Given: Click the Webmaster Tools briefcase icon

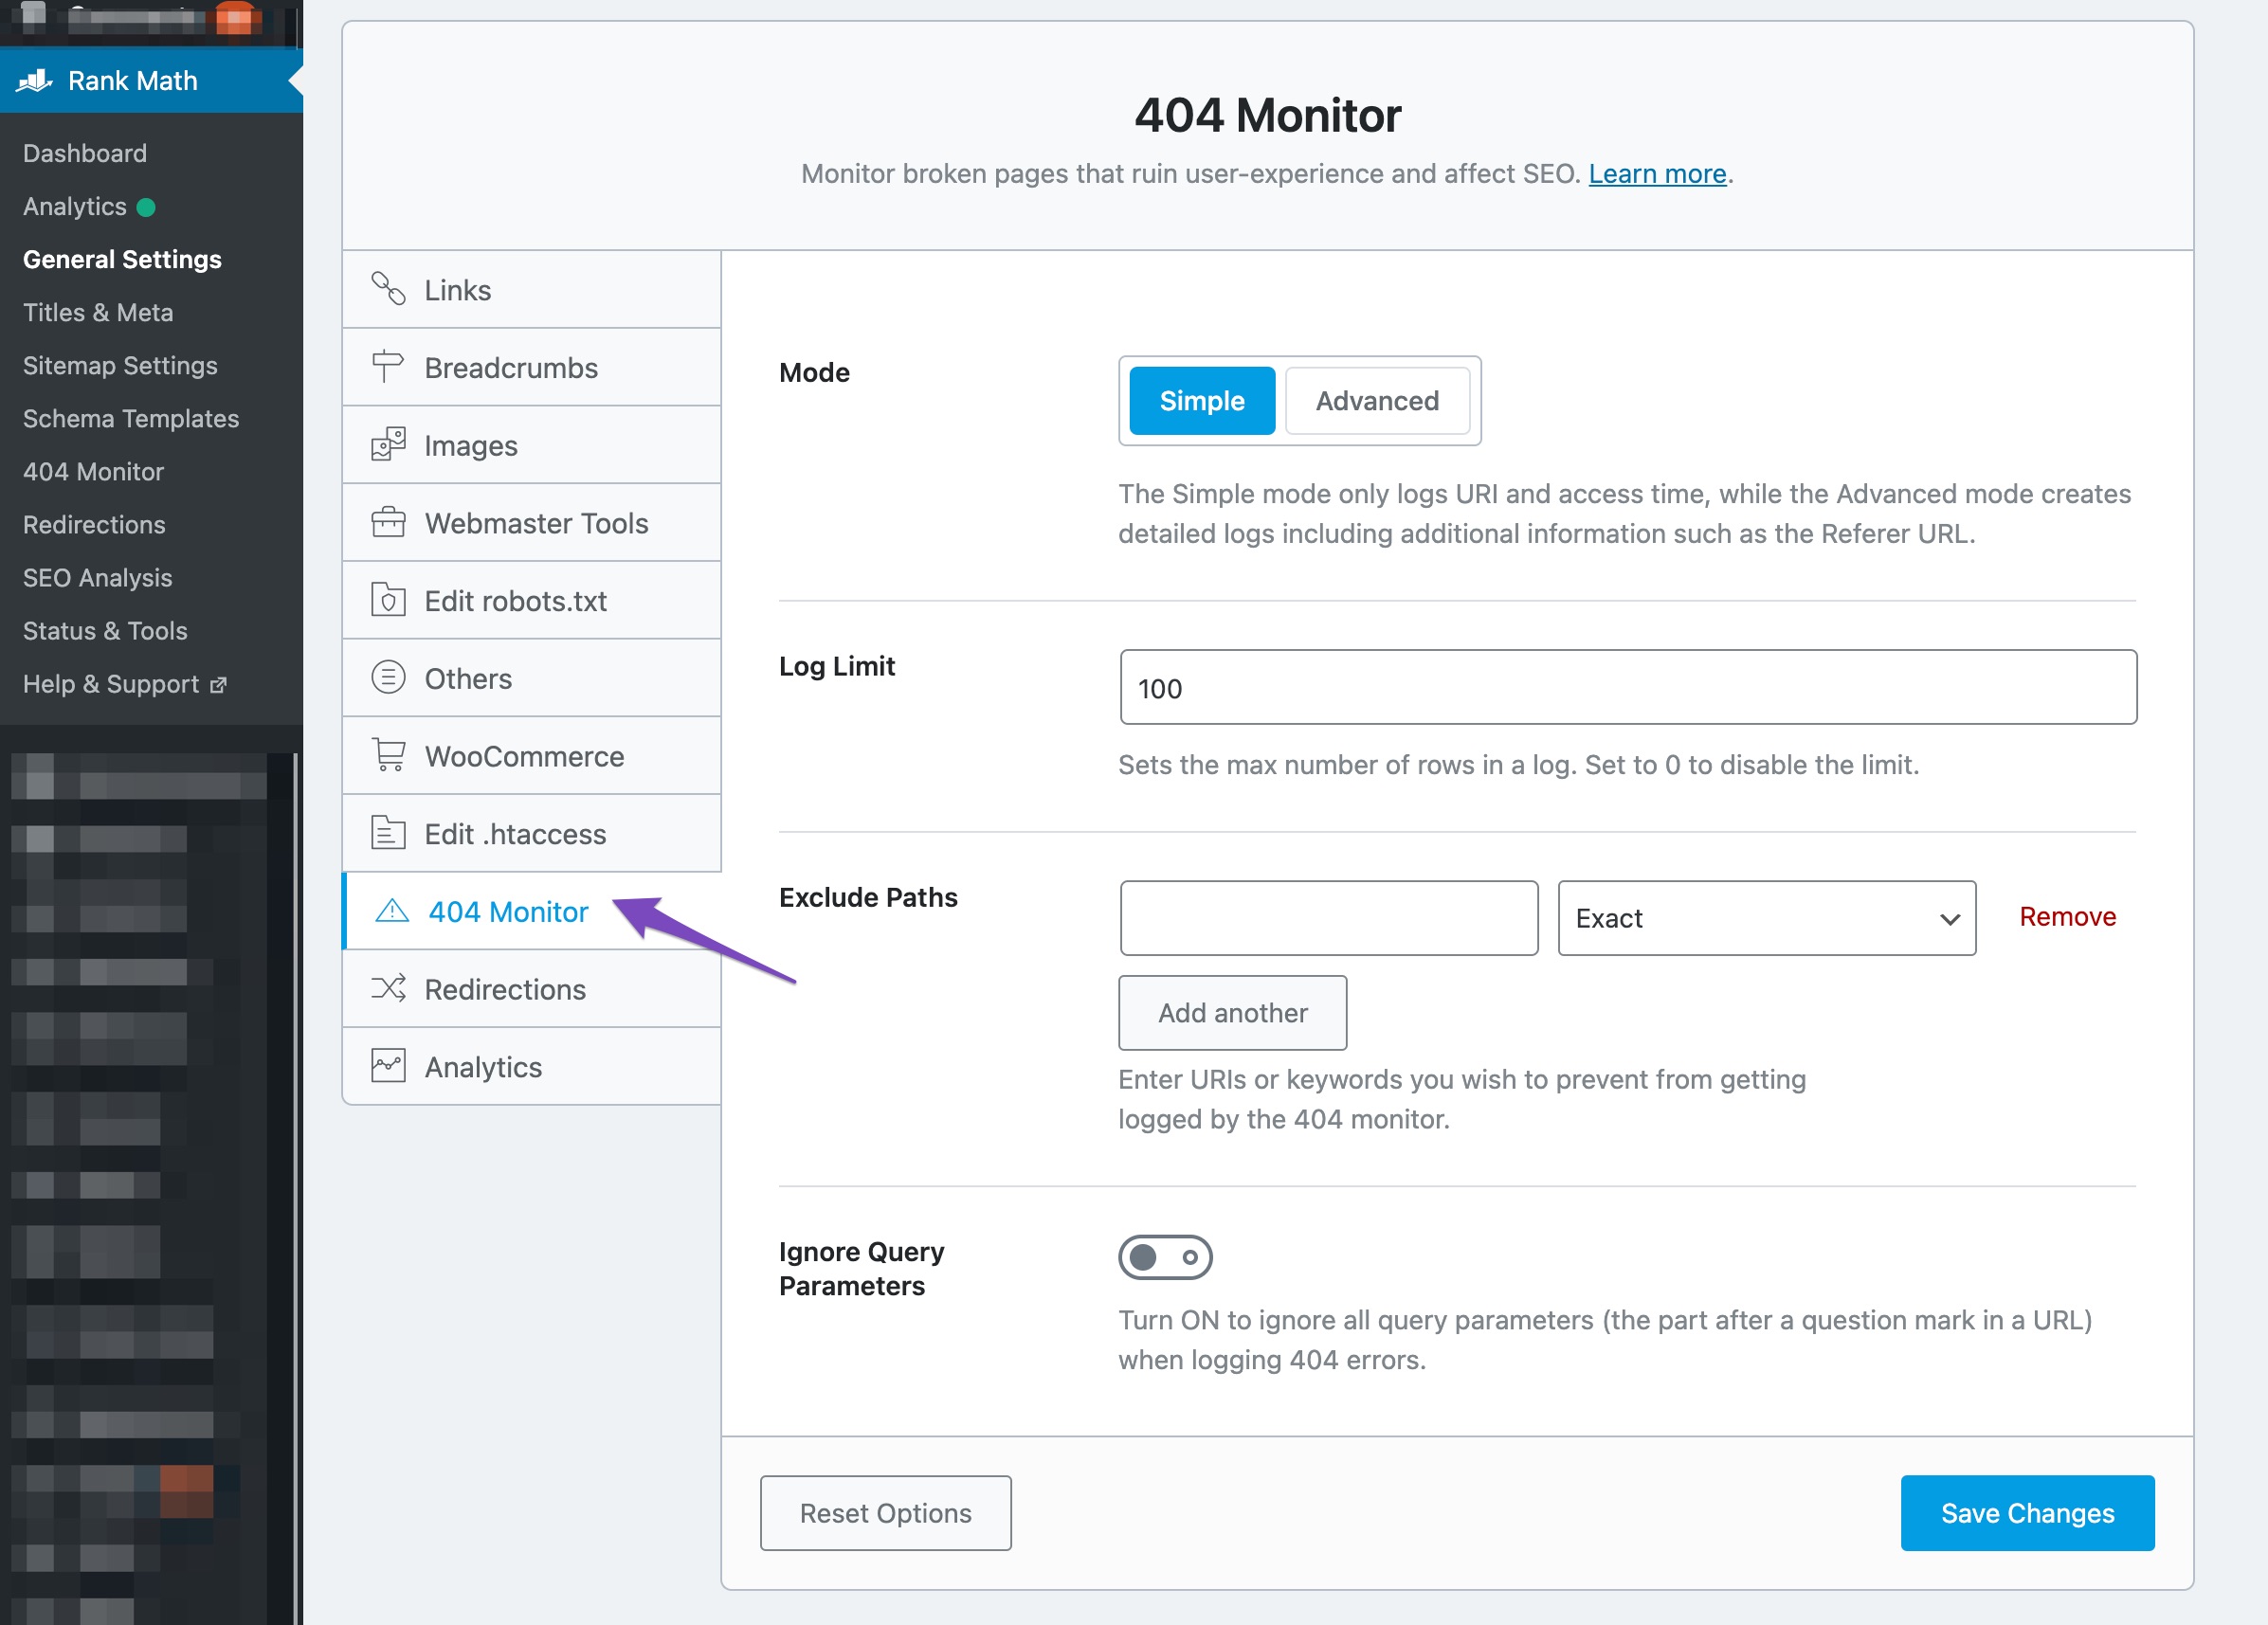Looking at the screenshot, I should 388,522.
